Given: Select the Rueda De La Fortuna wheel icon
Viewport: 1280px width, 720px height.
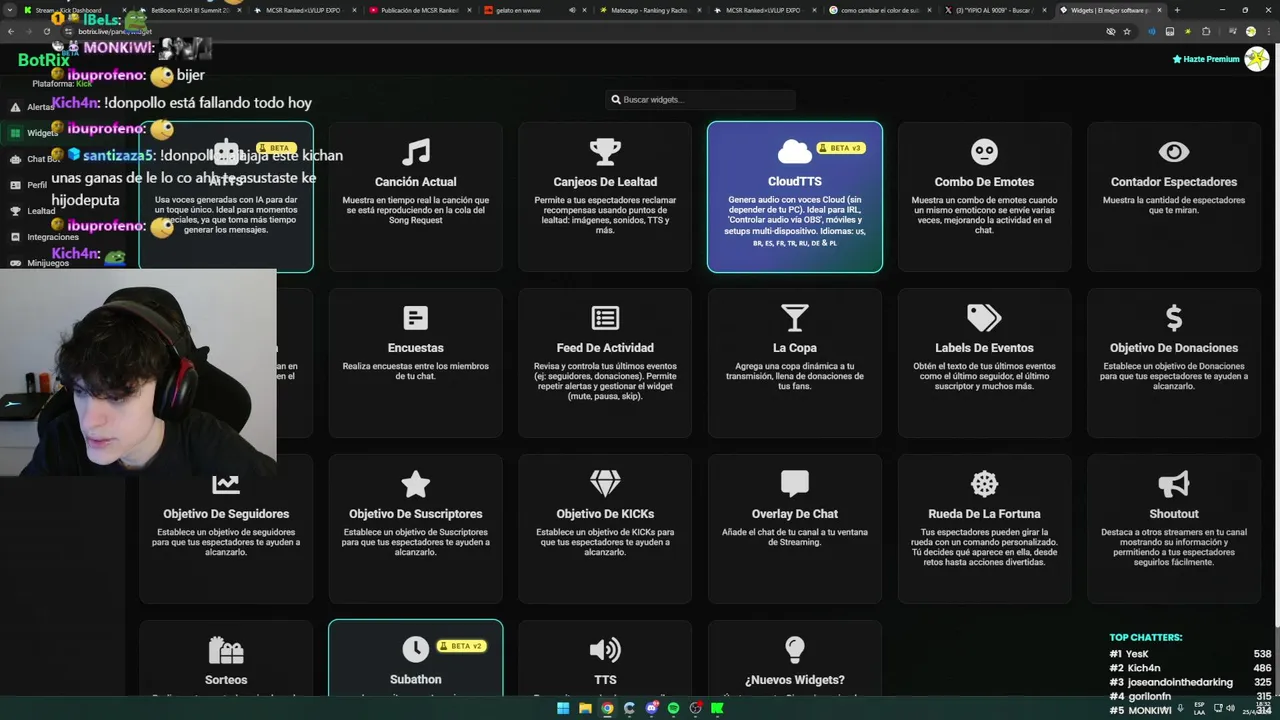Looking at the screenshot, I should click(x=984, y=484).
